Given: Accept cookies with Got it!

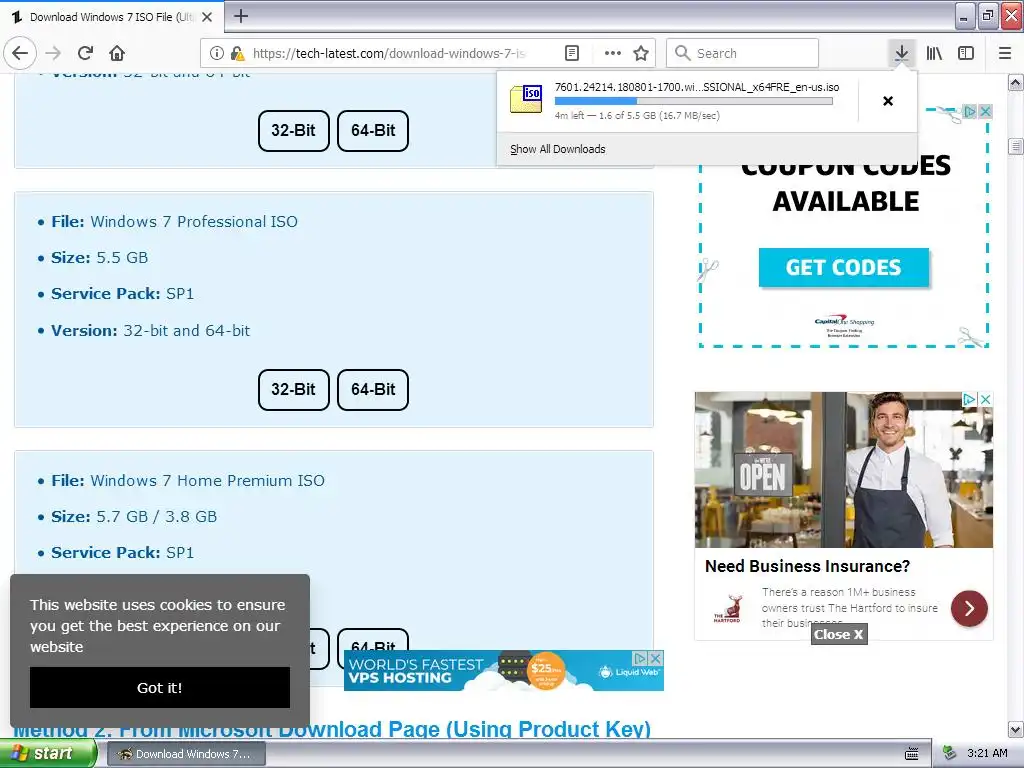Looking at the screenshot, I should point(160,687).
